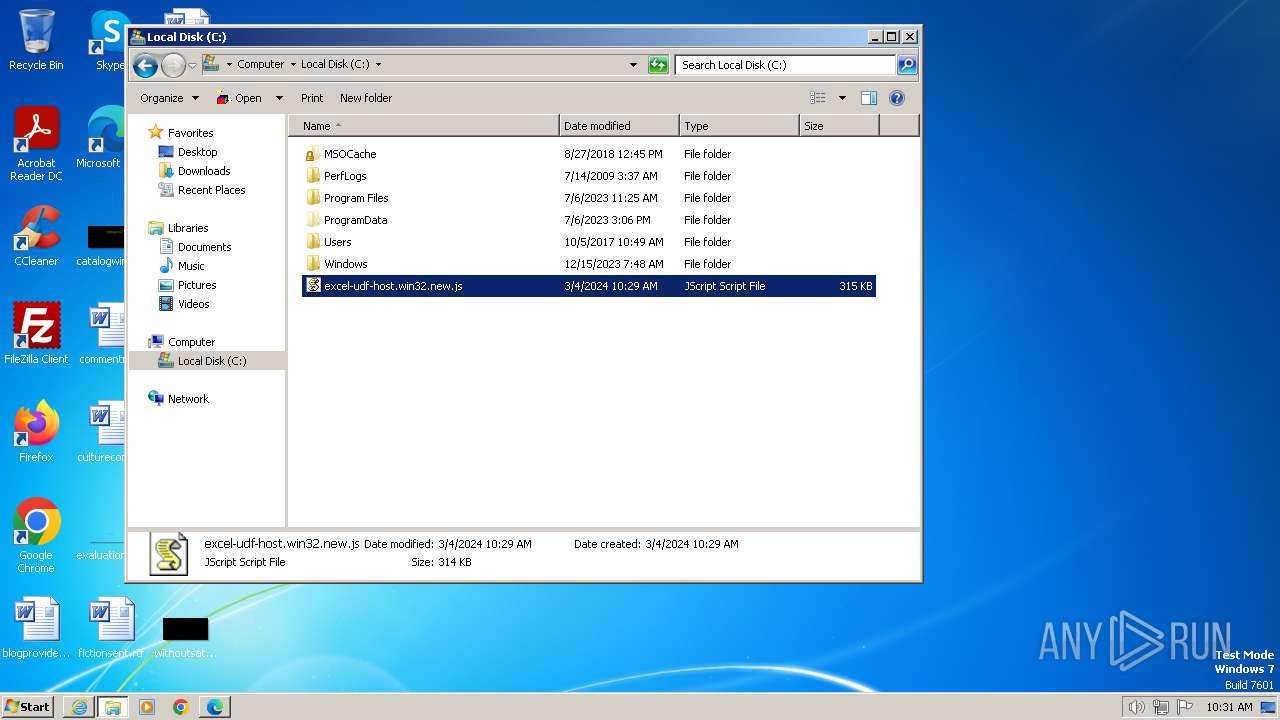
Task: Select the Firefox desktop icon
Action: point(36,432)
